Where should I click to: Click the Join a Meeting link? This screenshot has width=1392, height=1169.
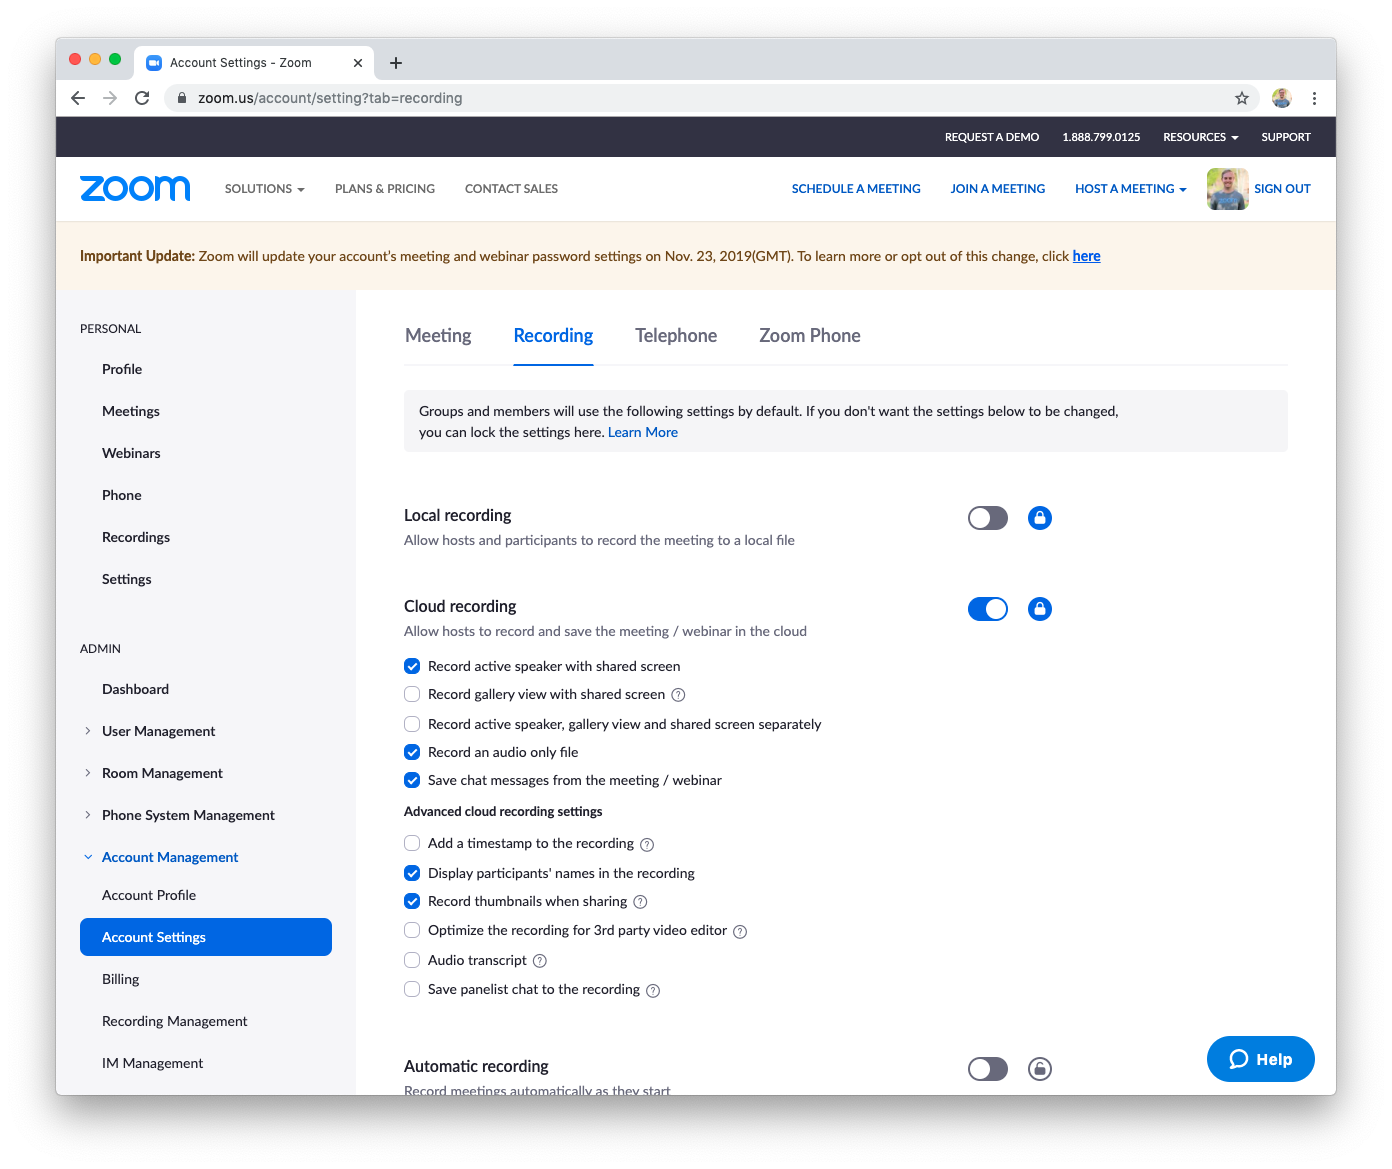point(998,189)
